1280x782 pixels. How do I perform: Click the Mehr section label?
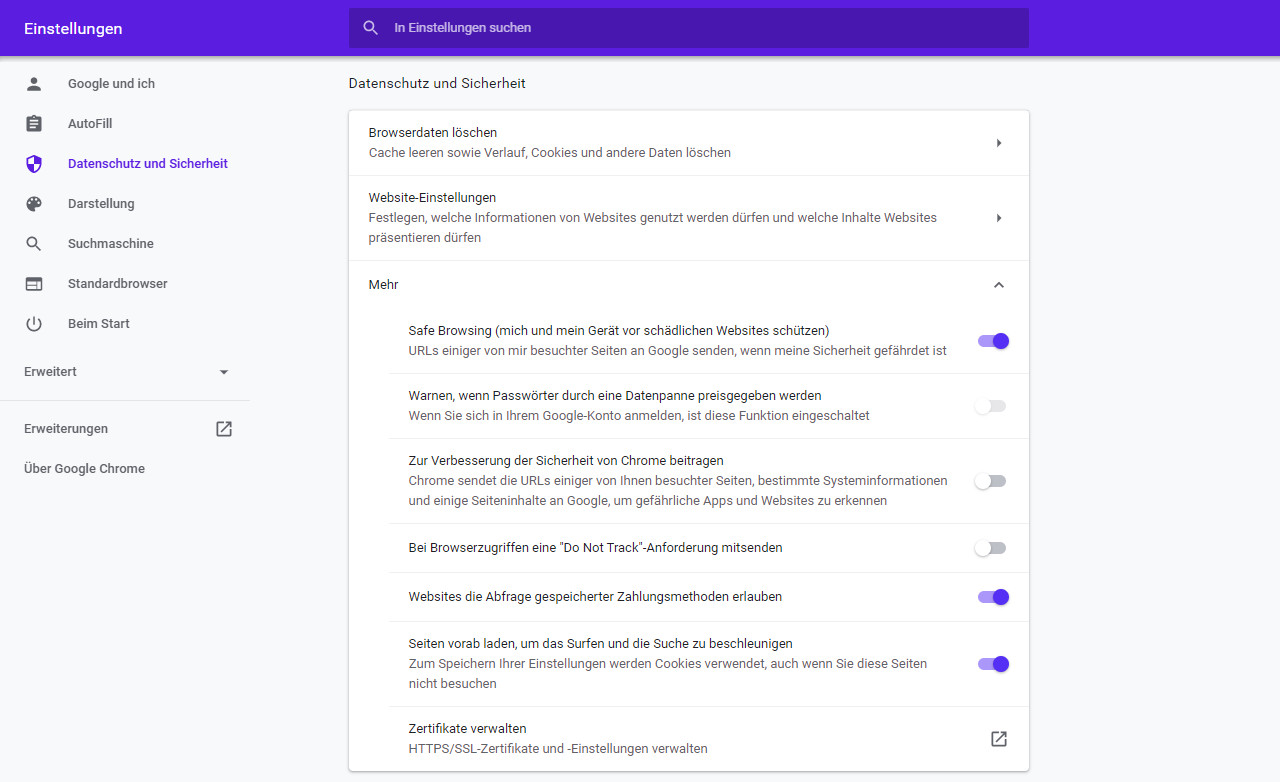(x=384, y=285)
